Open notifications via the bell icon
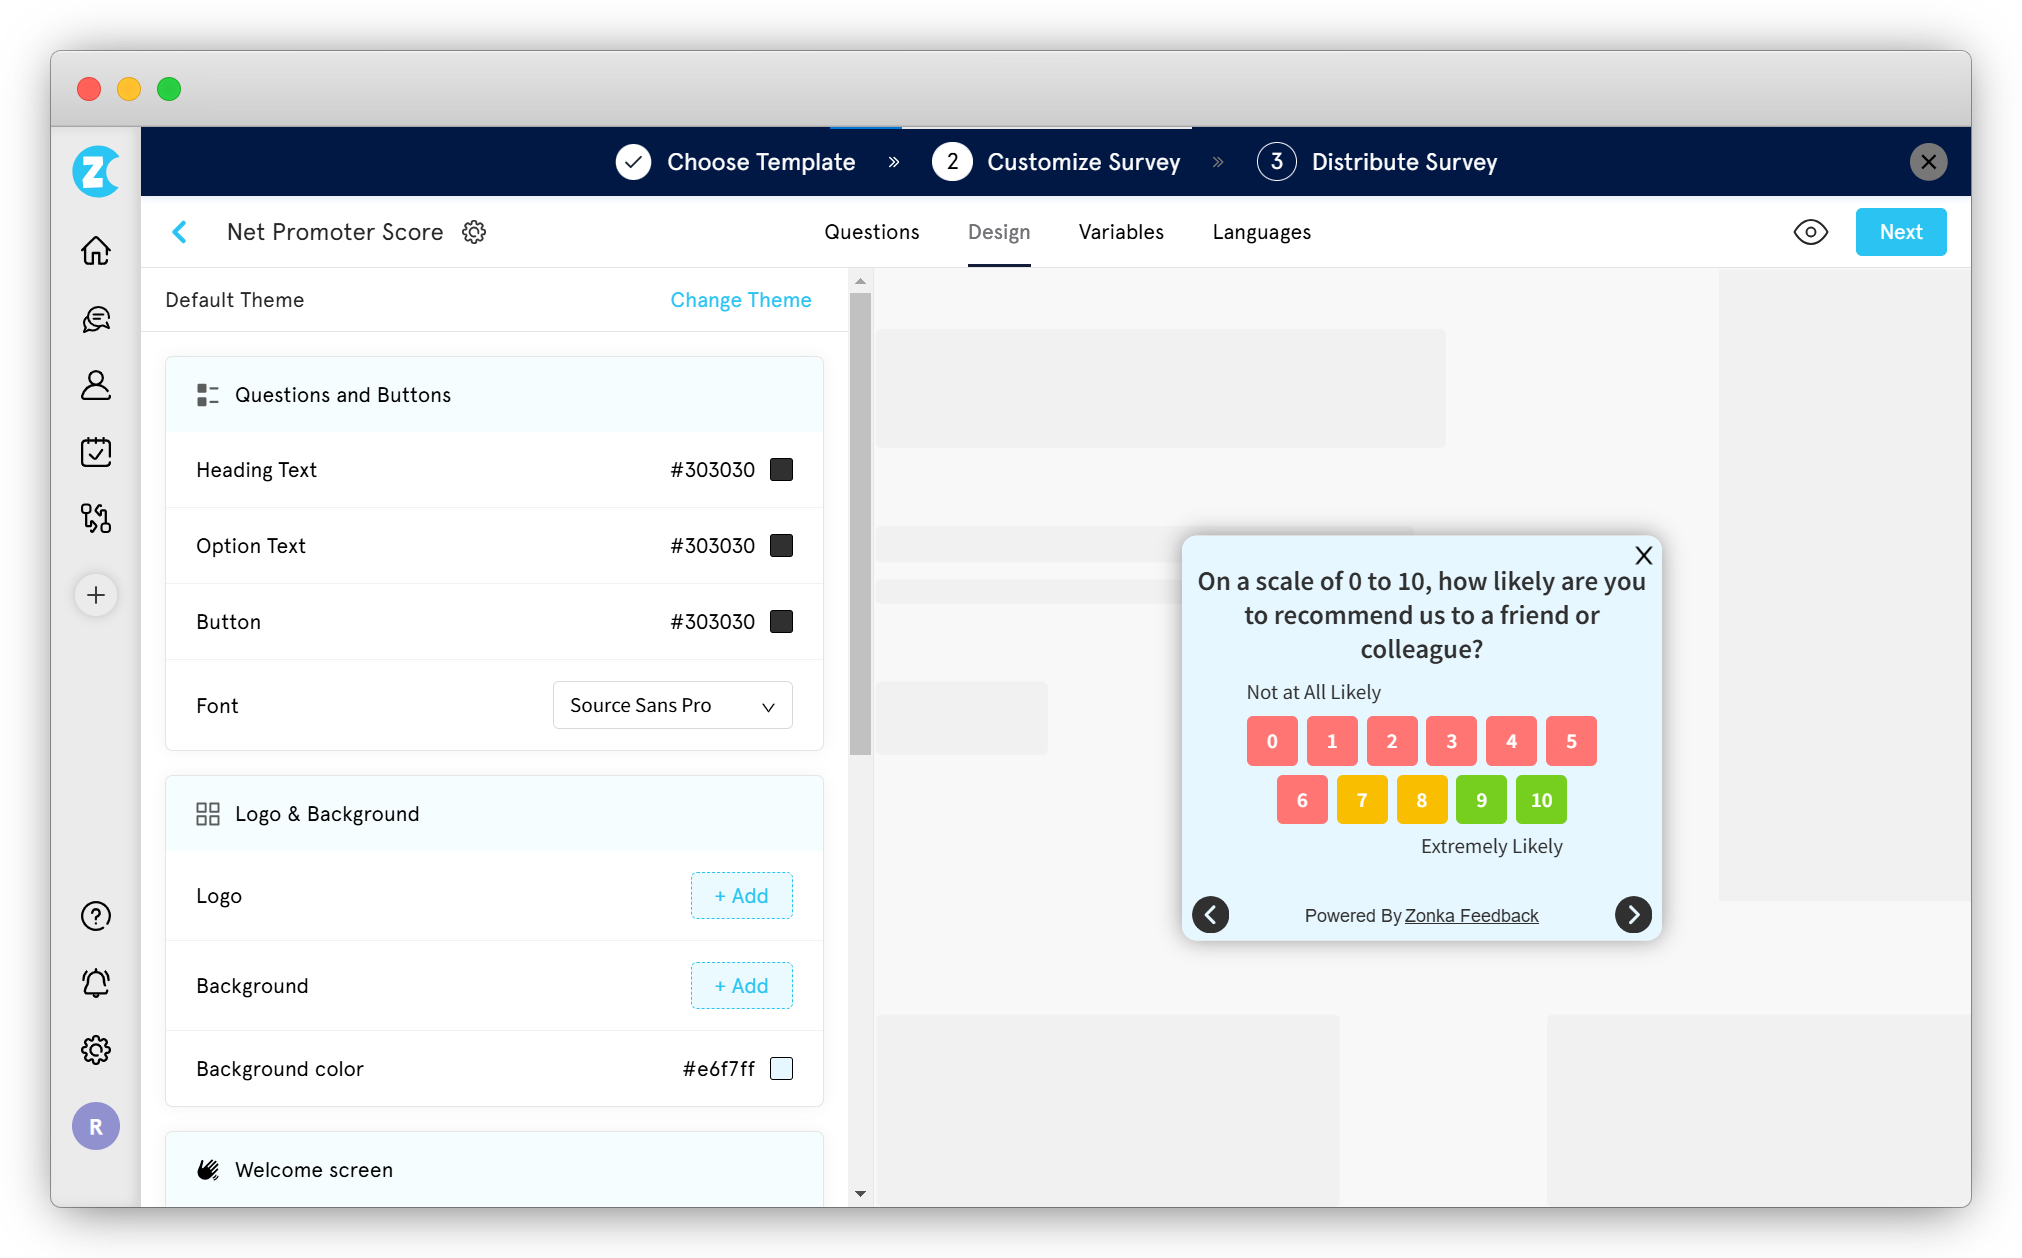Viewport: 2022px width, 1258px height. pos(96,983)
